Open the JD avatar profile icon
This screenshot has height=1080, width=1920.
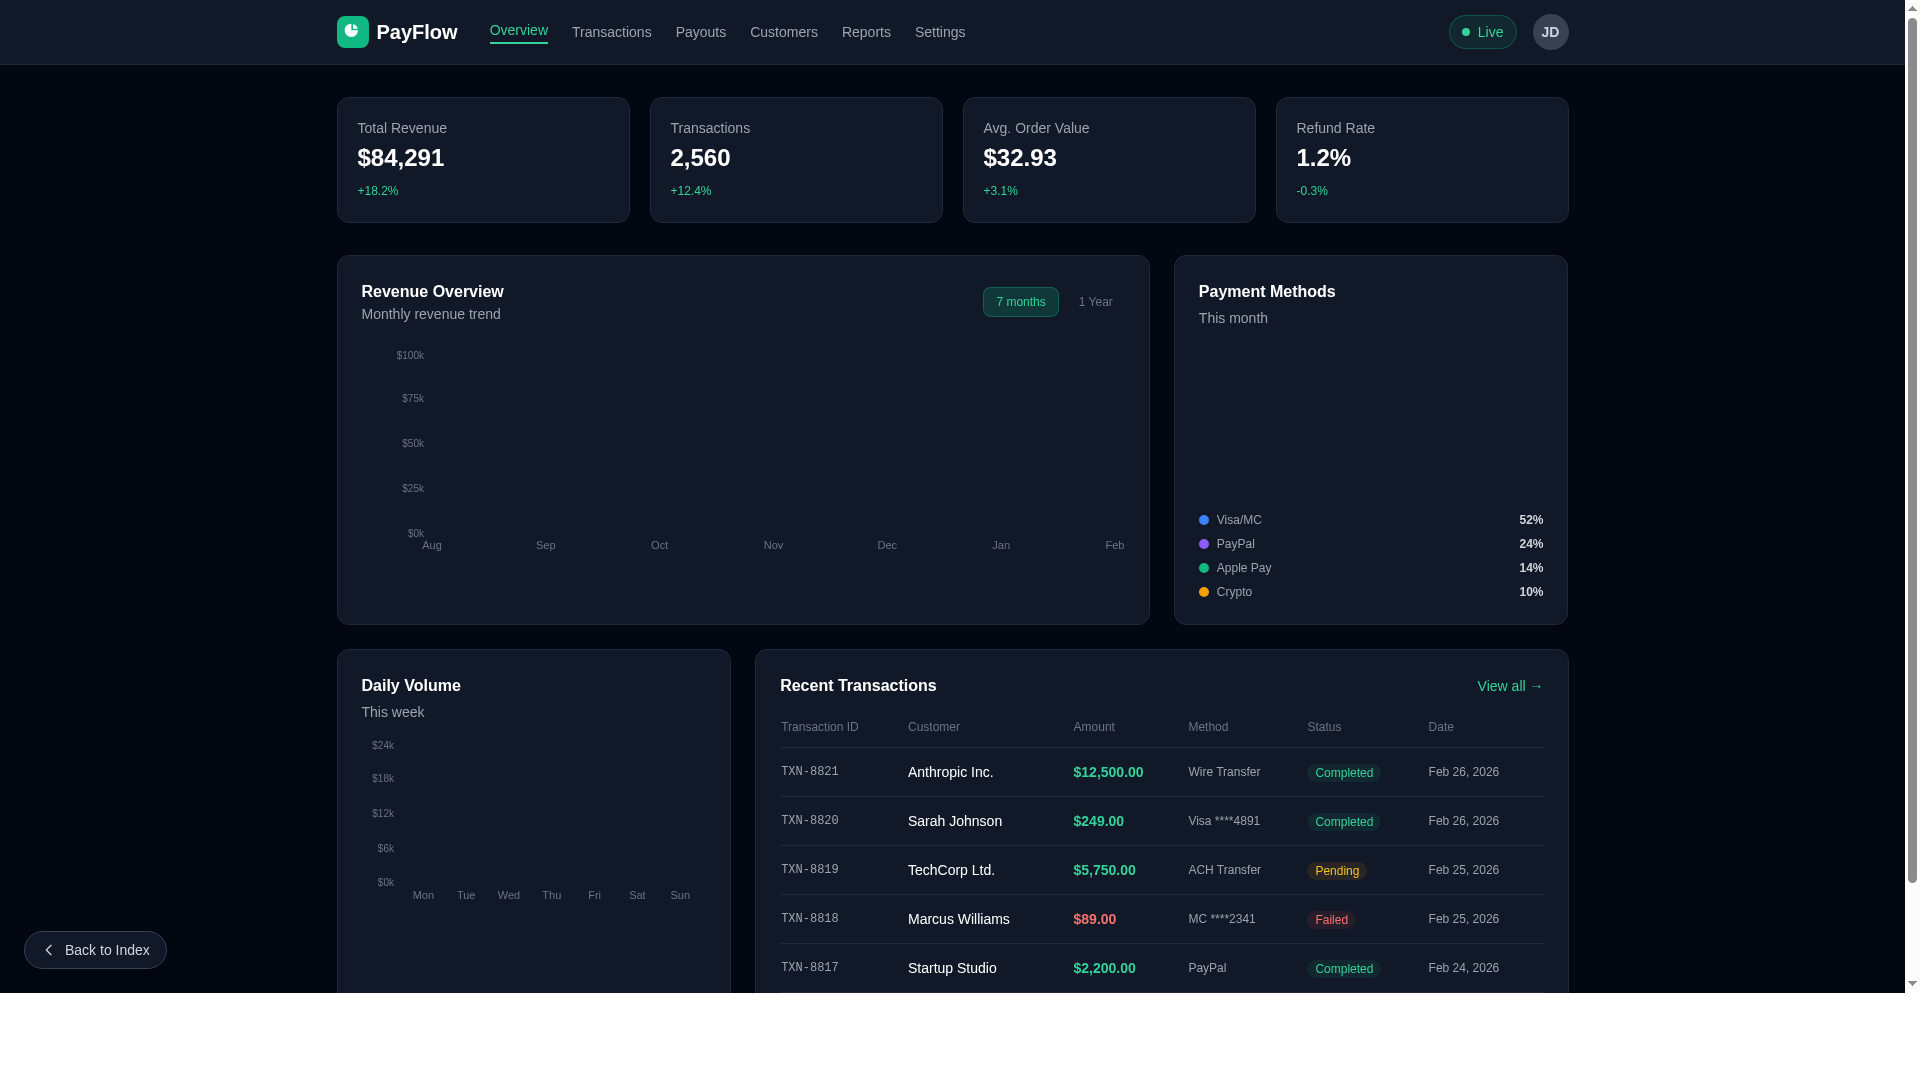[x=1550, y=32]
